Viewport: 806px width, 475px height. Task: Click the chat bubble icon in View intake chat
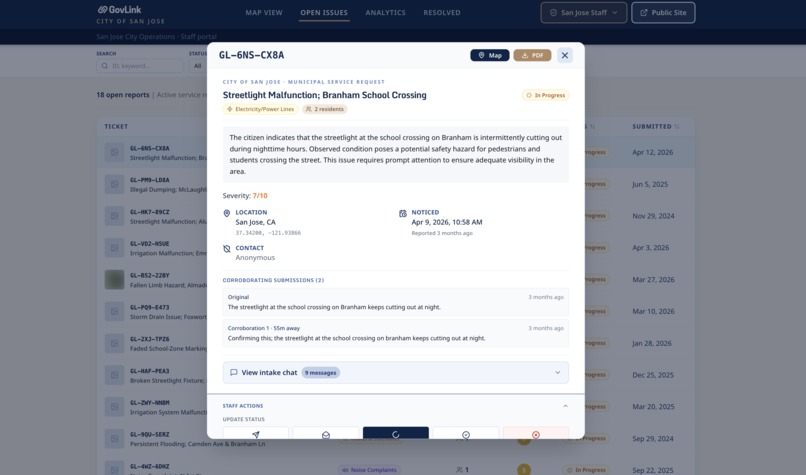[233, 372]
